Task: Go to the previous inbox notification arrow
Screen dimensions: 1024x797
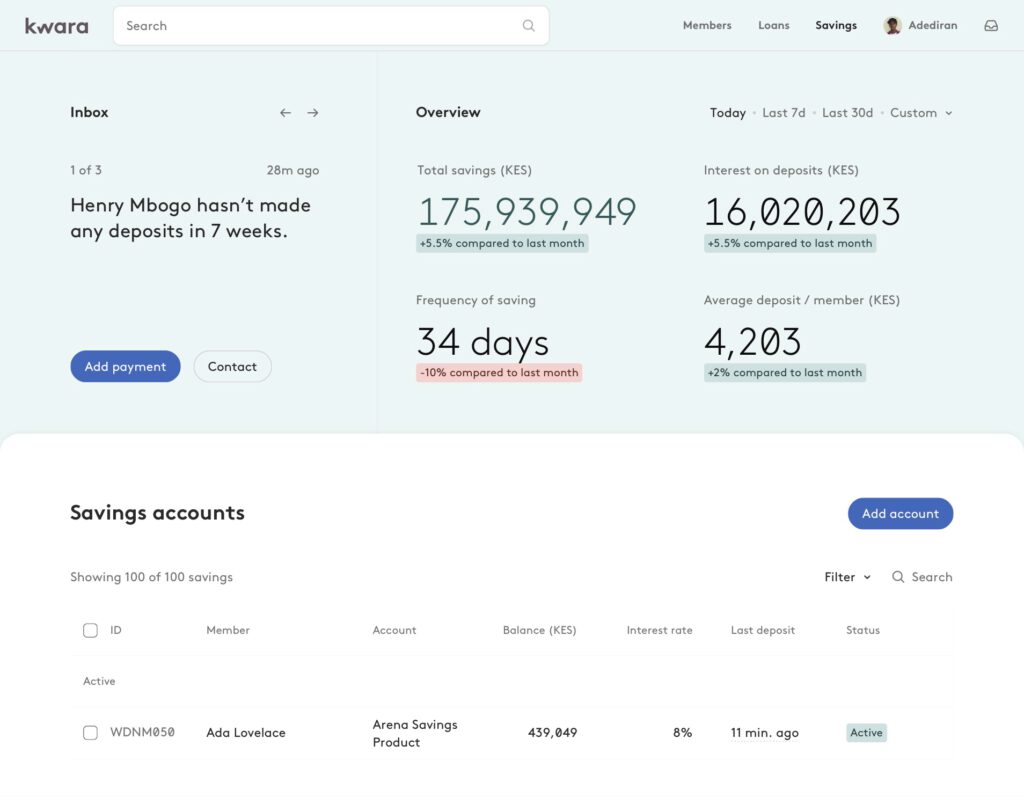Action: pyautogui.click(x=285, y=113)
